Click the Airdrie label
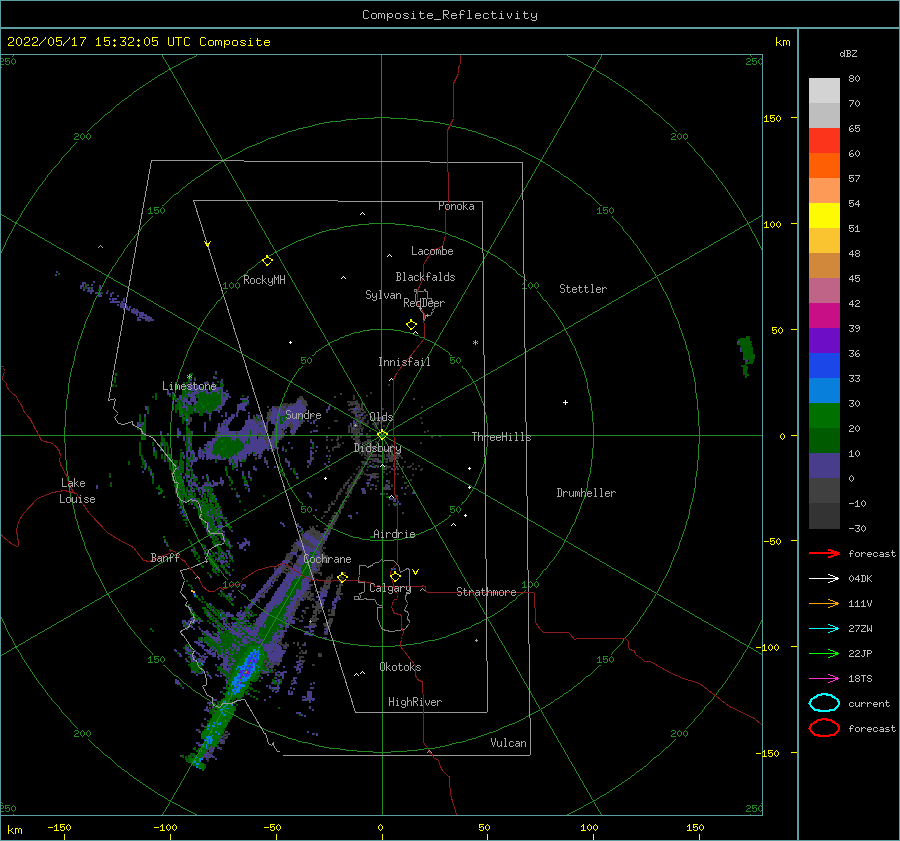The width and height of the screenshot is (900, 841). point(394,534)
